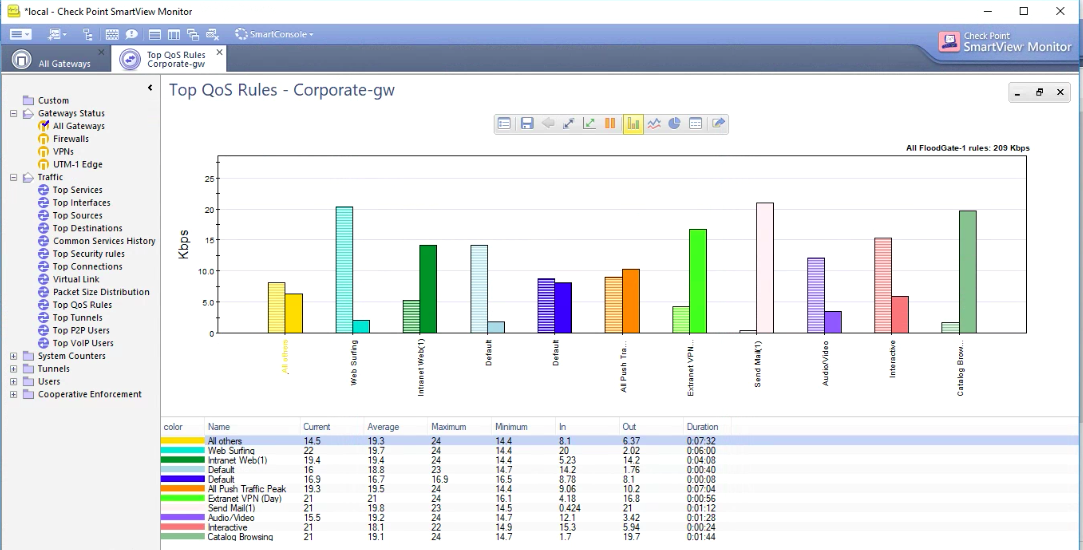
Task: Sort table by Current column header
Action: (332, 427)
